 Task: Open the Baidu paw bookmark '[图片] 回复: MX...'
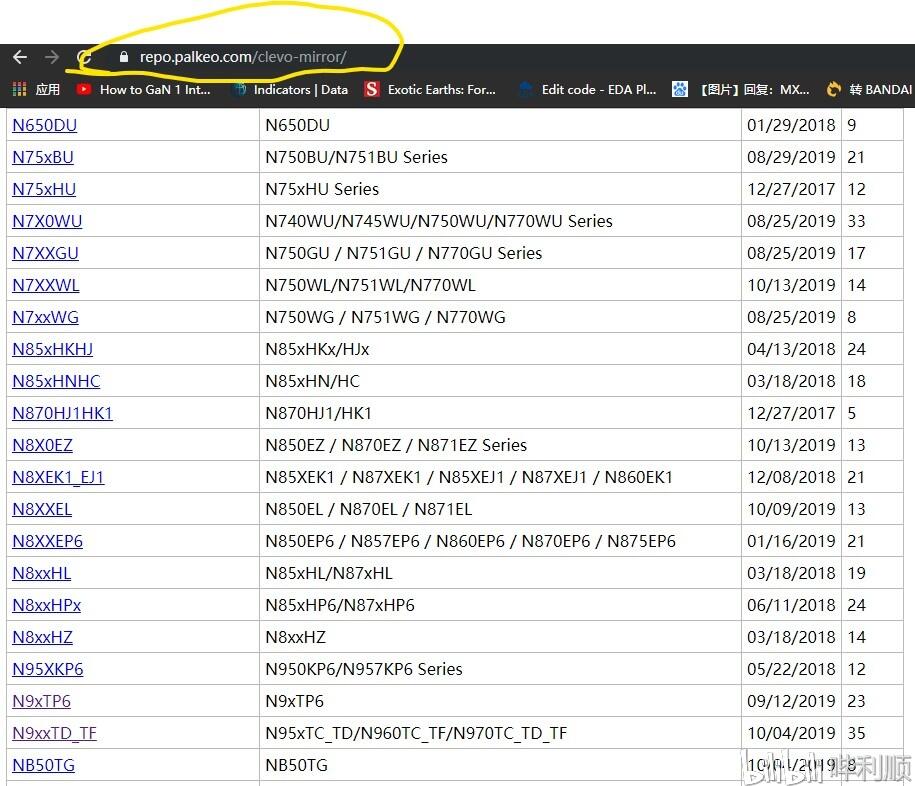click(x=741, y=89)
